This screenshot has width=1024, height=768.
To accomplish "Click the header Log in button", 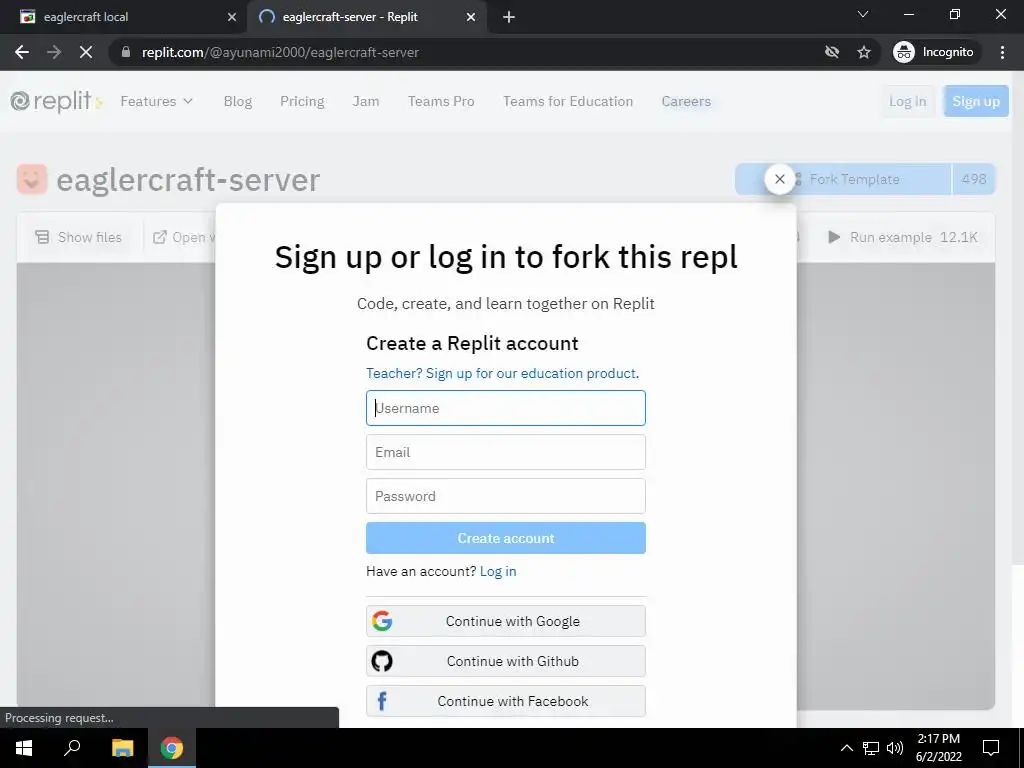I will [907, 101].
